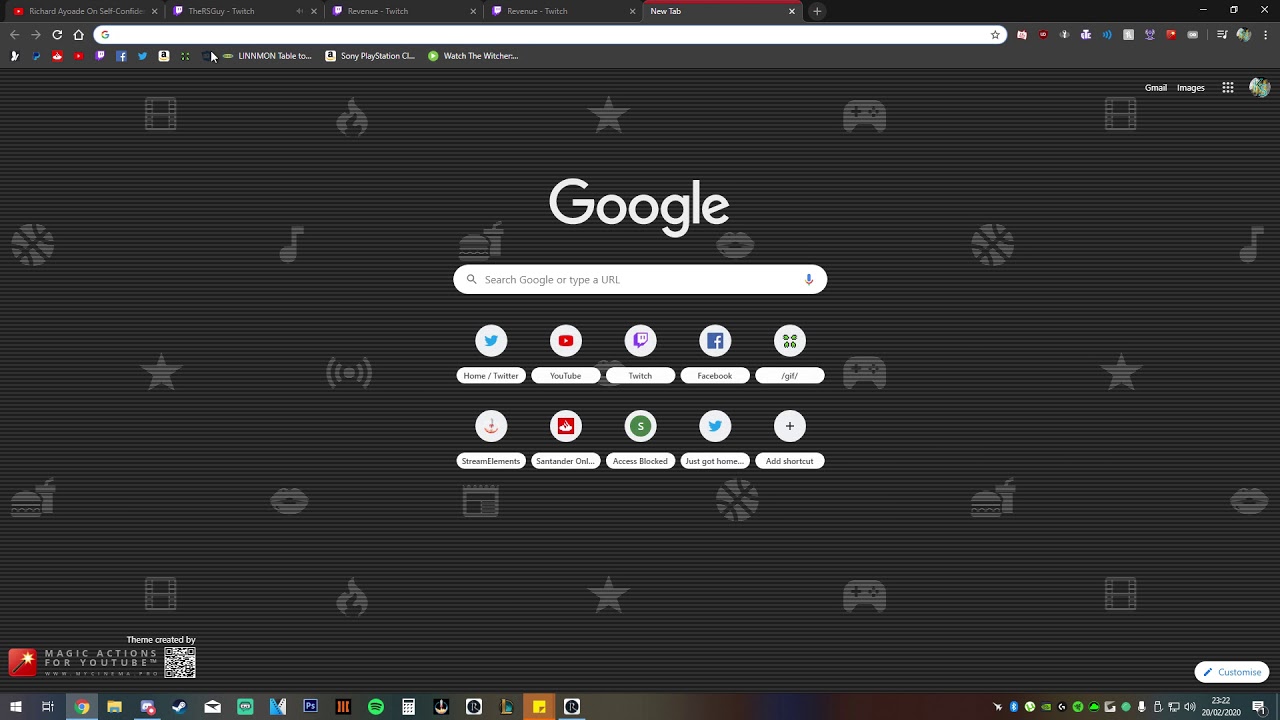Open the Facebook bookmark icon

click(121, 56)
